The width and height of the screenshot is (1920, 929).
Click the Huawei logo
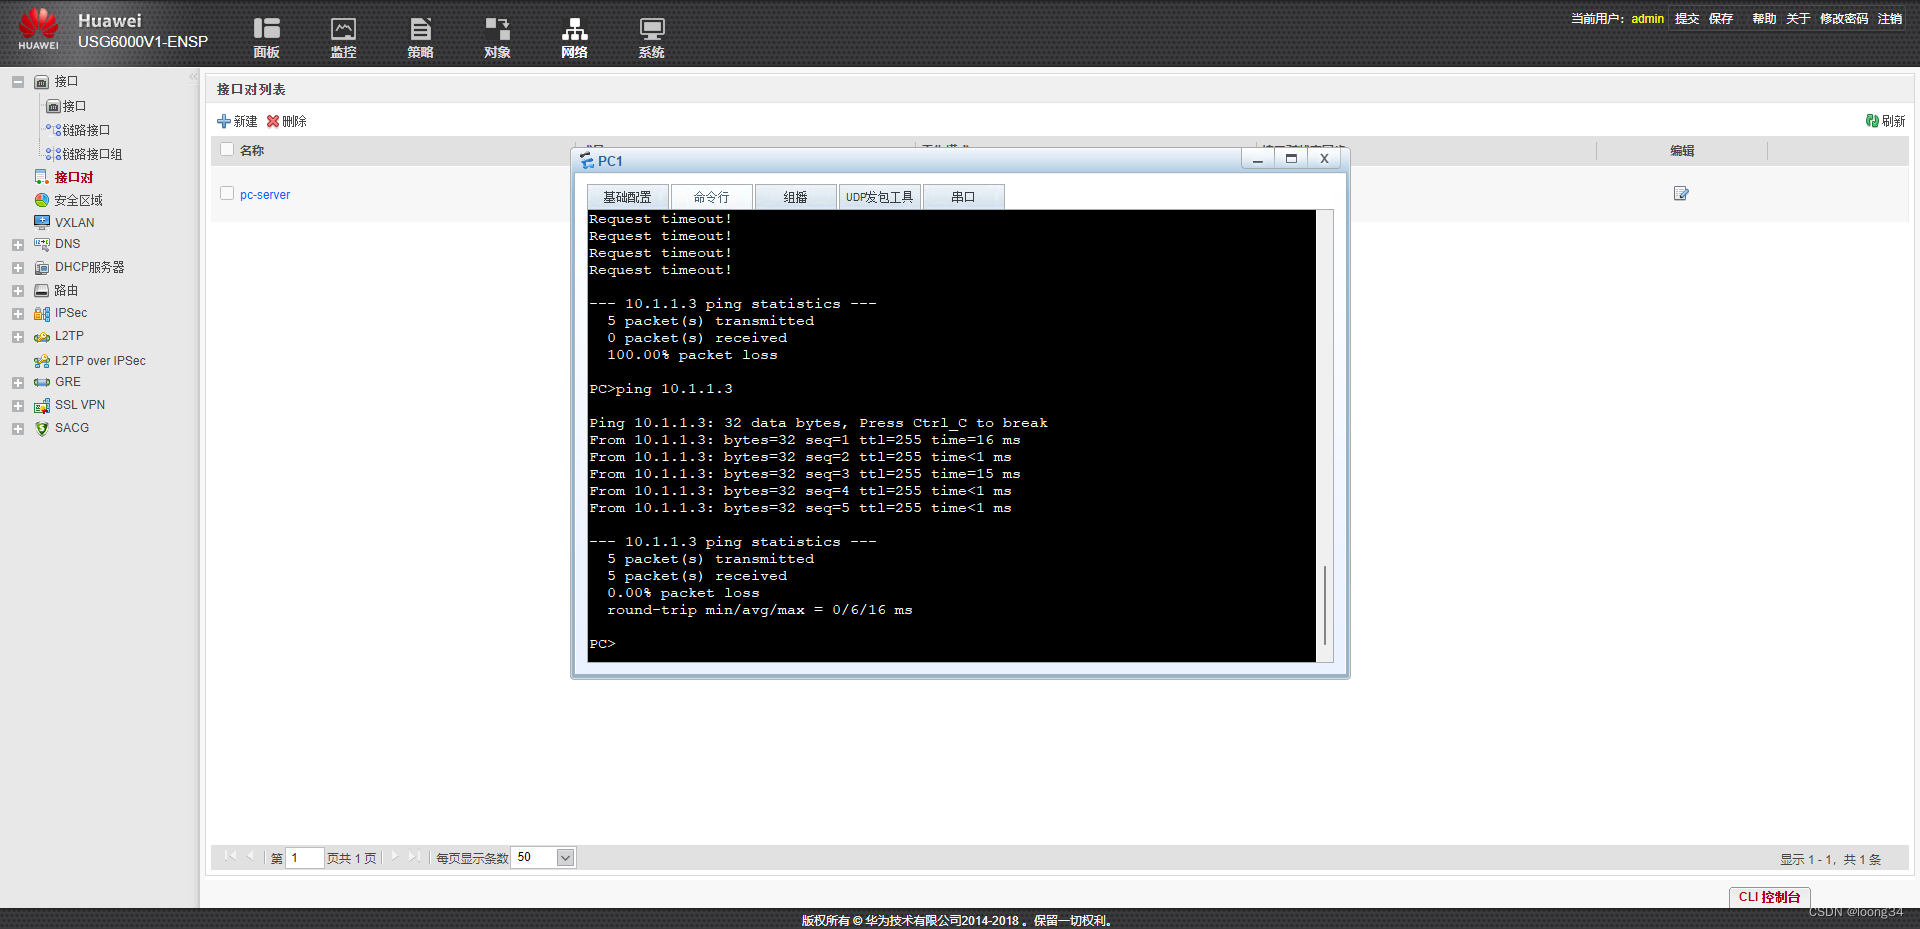tap(39, 28)
